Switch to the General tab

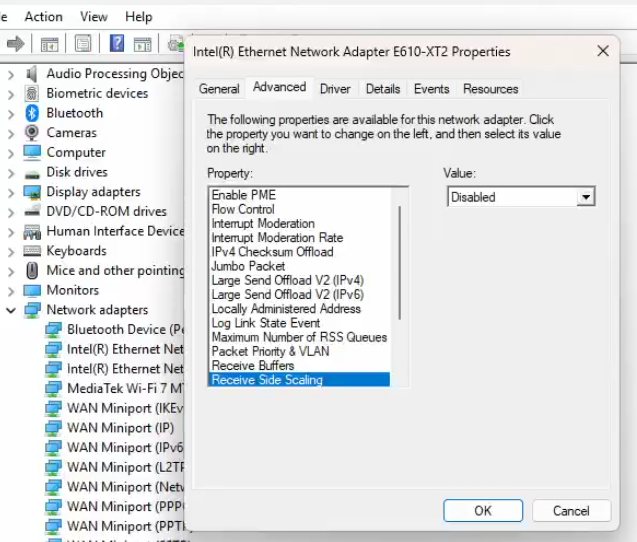pos(219,89)
